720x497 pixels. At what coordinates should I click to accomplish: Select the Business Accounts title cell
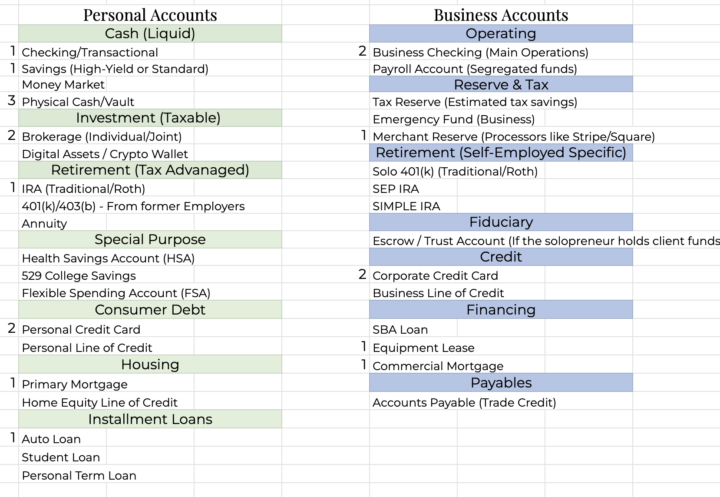pyautogui.click(x=501, y=15)
